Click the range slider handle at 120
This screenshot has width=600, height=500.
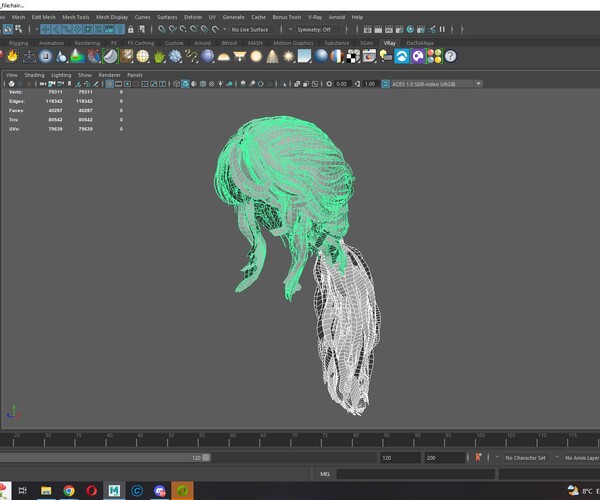[206, 458]
